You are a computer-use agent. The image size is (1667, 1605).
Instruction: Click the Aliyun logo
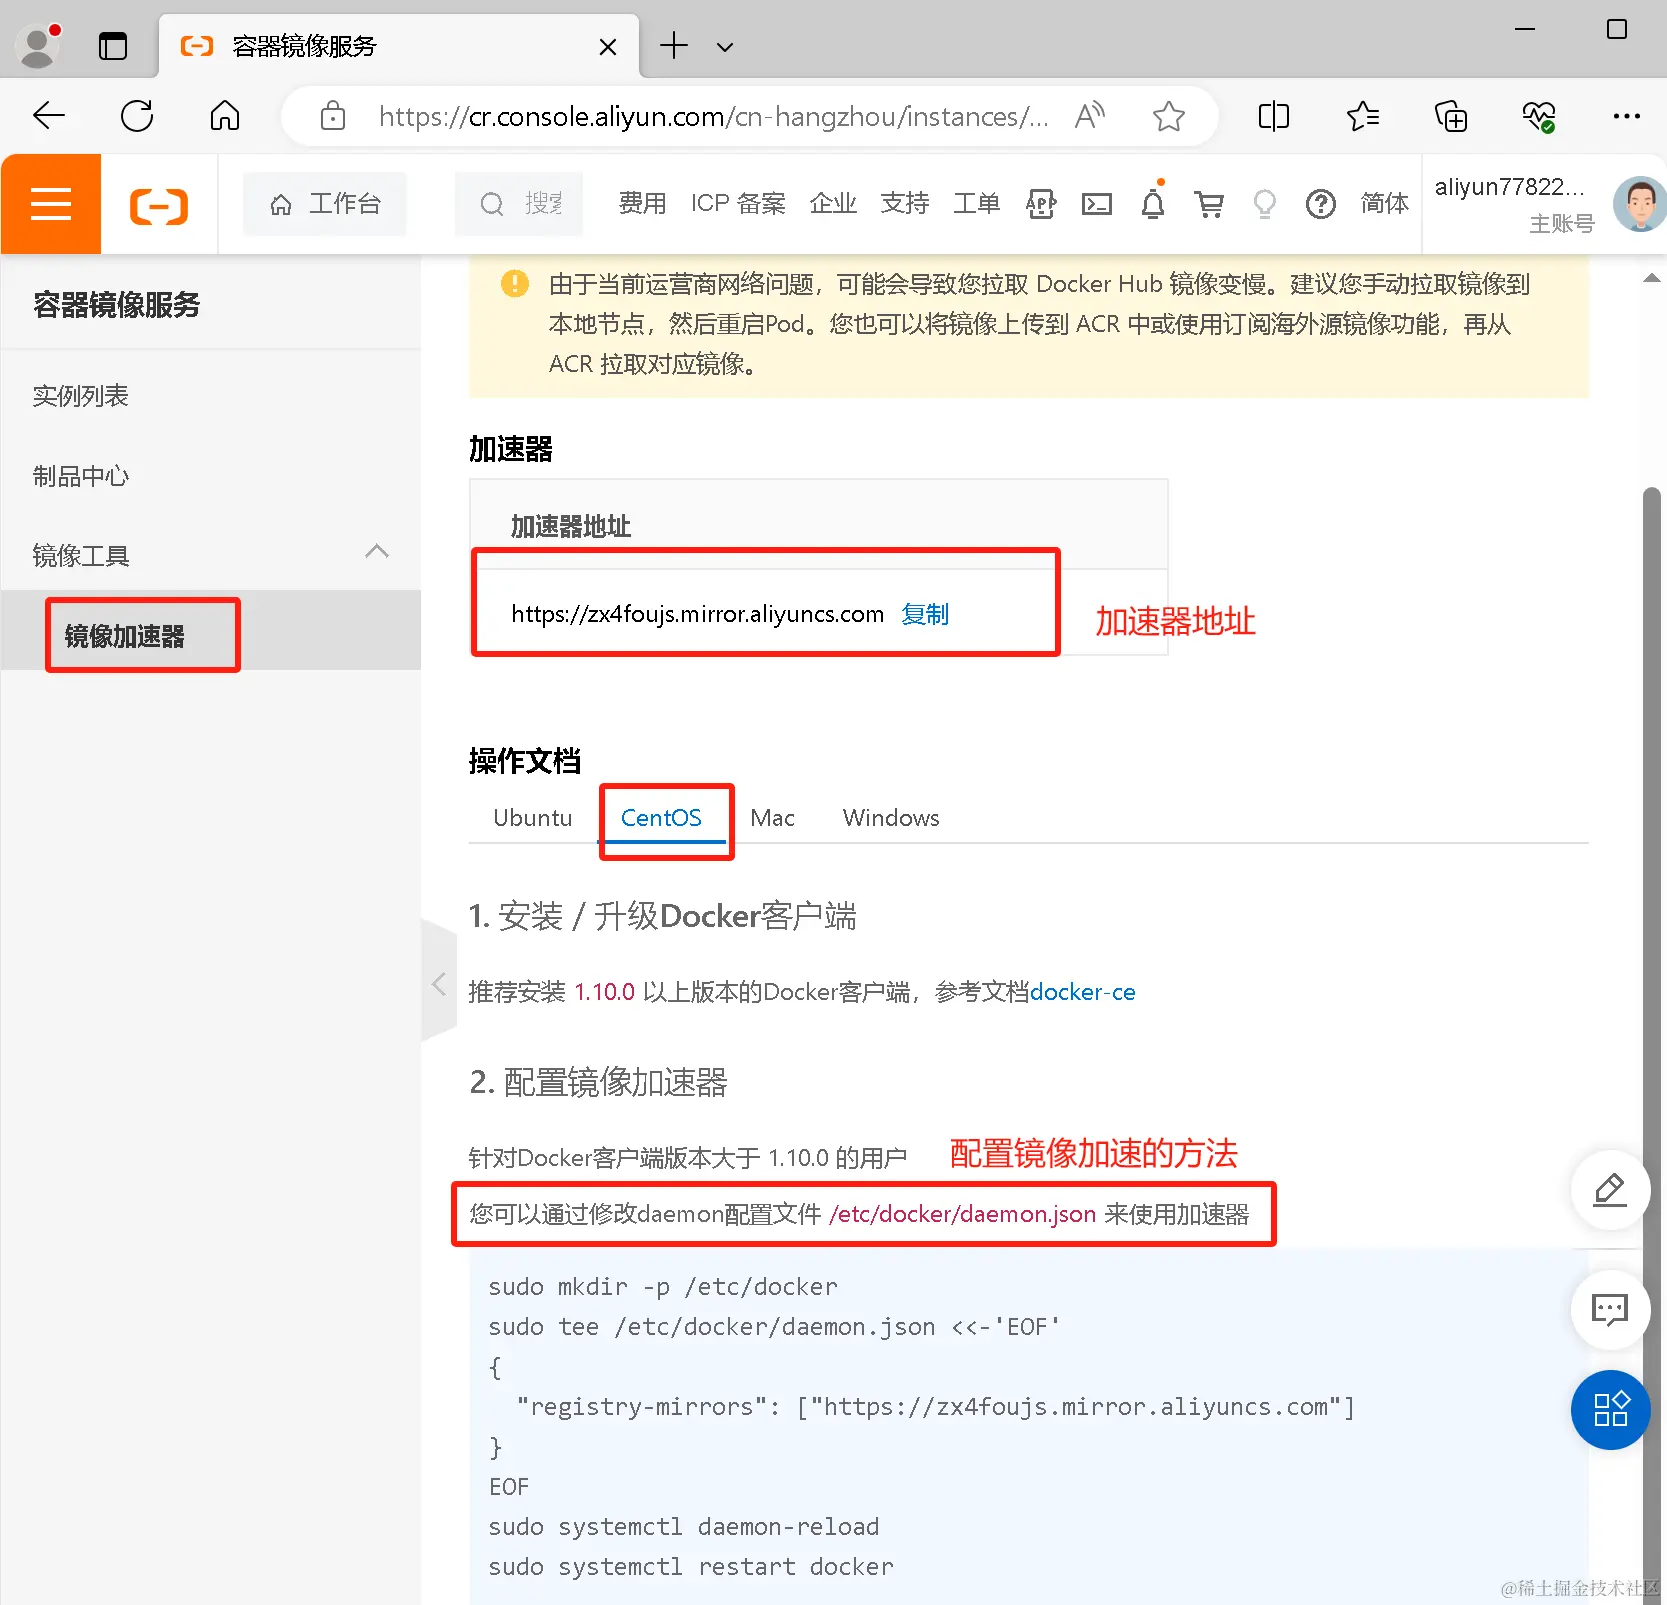159,206
